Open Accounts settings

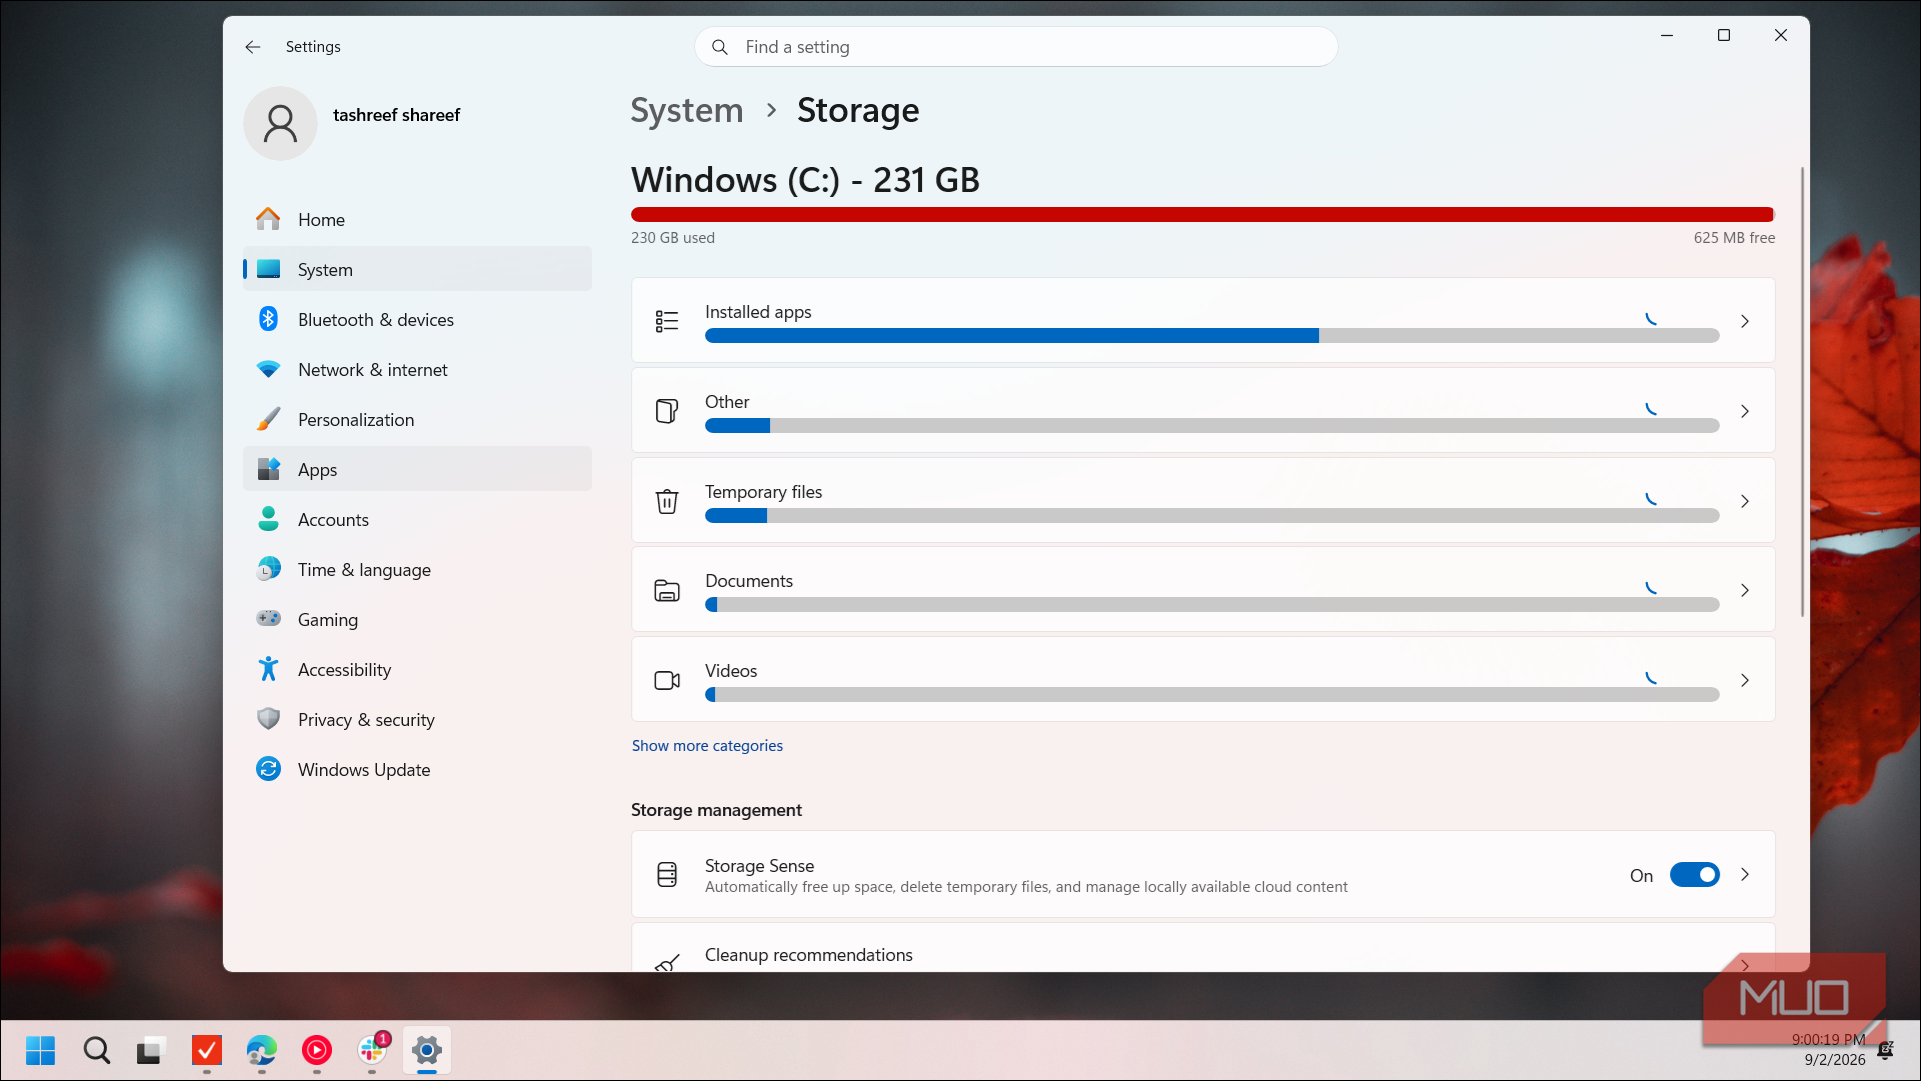[417, 519]
